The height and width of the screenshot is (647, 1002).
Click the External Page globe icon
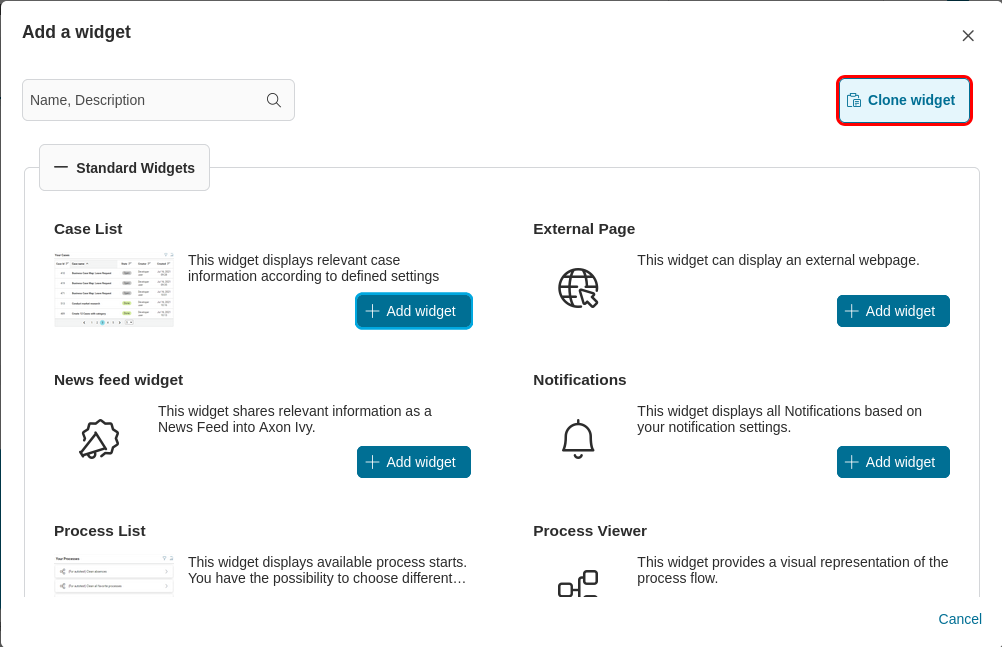578,288
